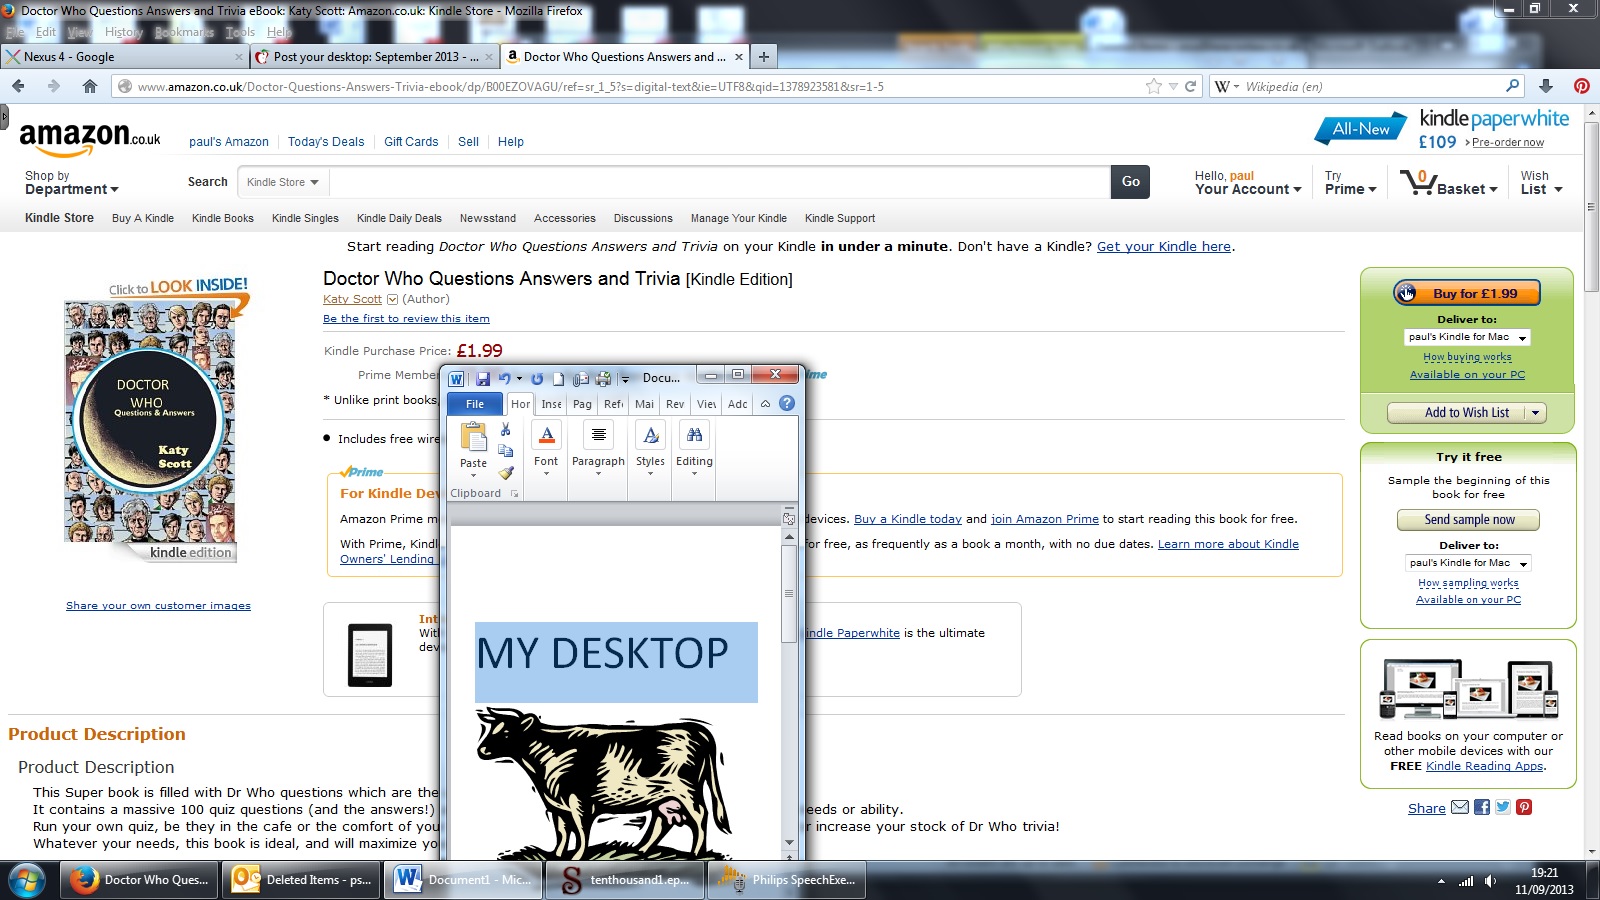Send the Word document as email attachment
The height and width of the screenshot is (900, 1600).
pos(581,379)
